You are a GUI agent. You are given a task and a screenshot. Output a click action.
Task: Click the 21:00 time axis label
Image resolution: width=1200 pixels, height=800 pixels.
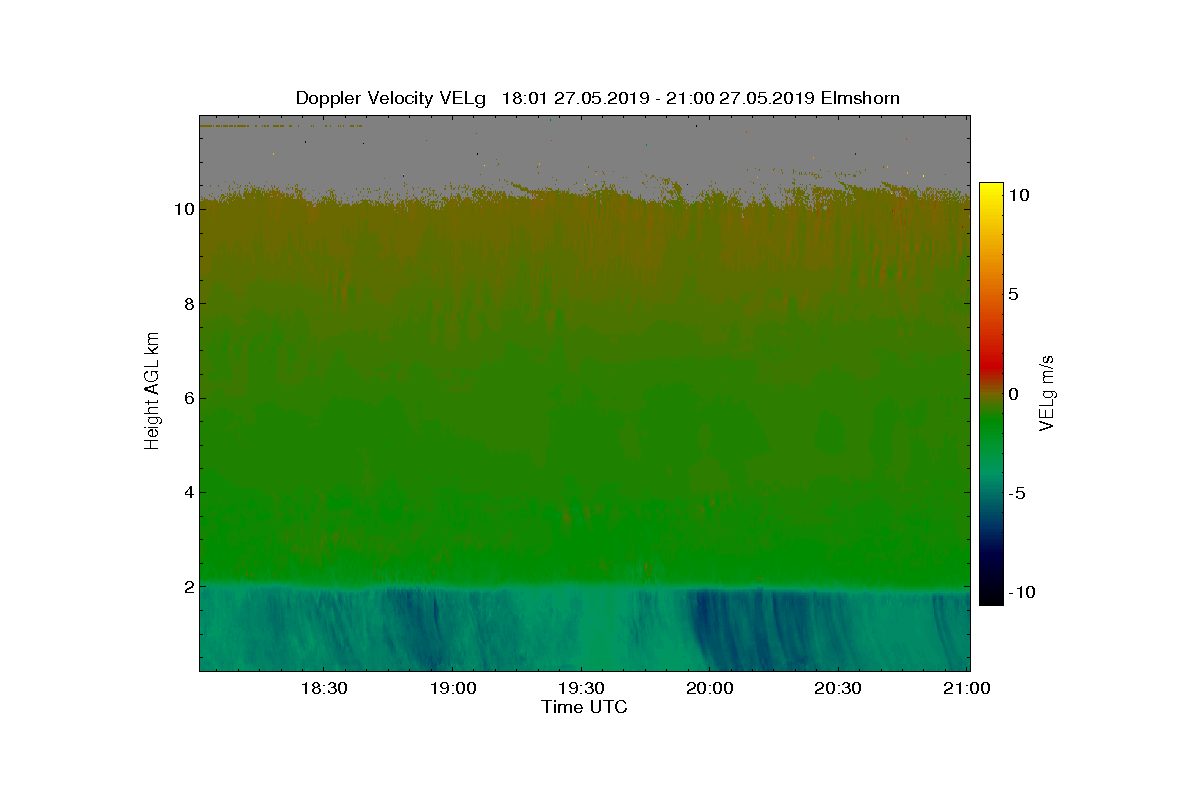tap(967, 688)
